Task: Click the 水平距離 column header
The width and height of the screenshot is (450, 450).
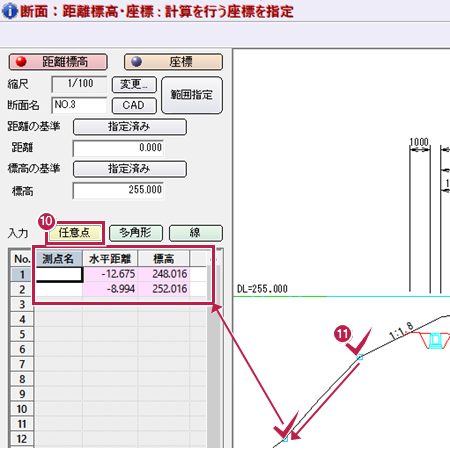Action: (x=110, y=259)
